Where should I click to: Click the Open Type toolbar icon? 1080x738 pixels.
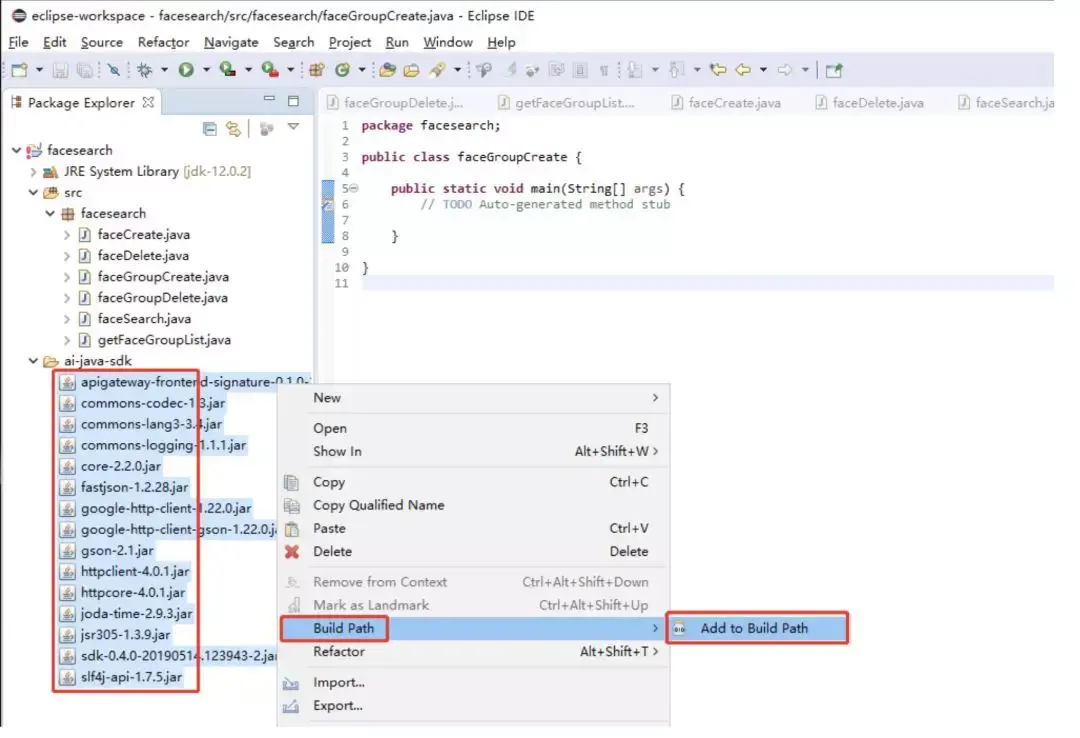click(388, 70)
